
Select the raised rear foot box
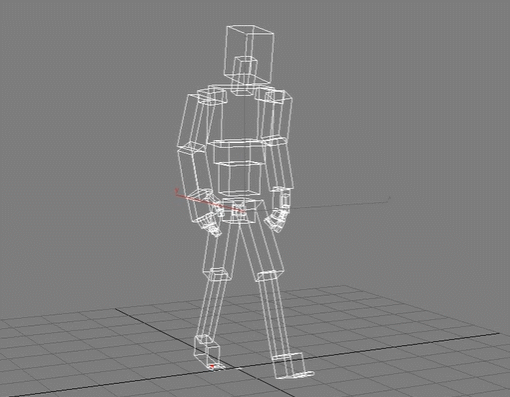[208, 351]
